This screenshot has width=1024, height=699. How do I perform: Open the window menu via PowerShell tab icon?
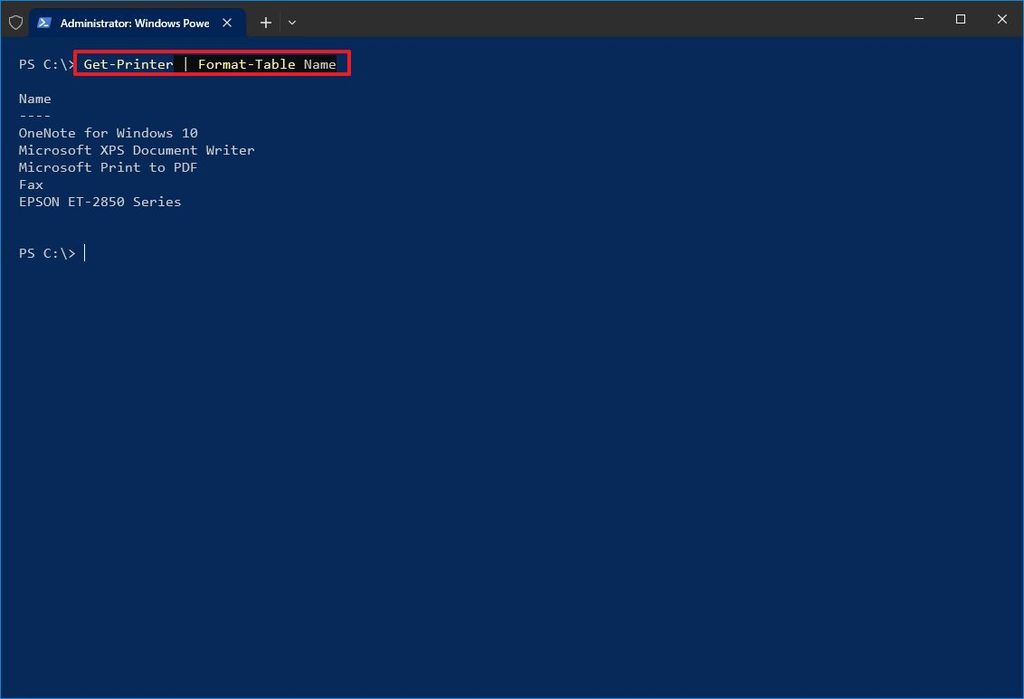(x=44, y=21)
